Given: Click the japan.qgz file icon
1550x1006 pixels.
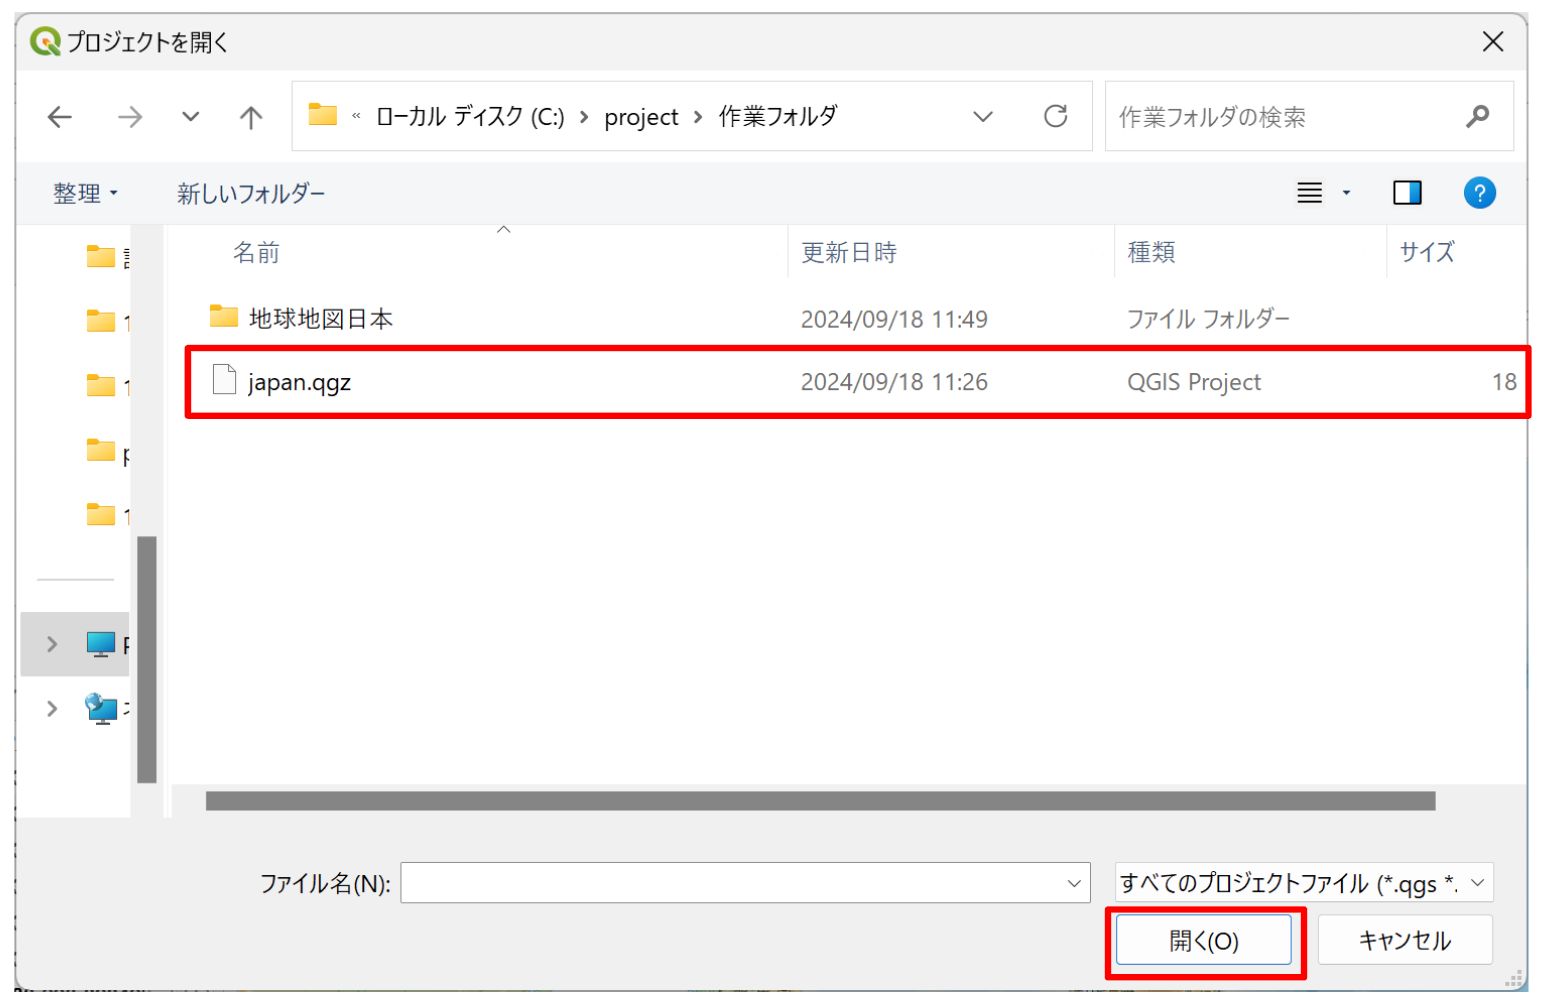Looking at the screenshot, I should [225, 380].
